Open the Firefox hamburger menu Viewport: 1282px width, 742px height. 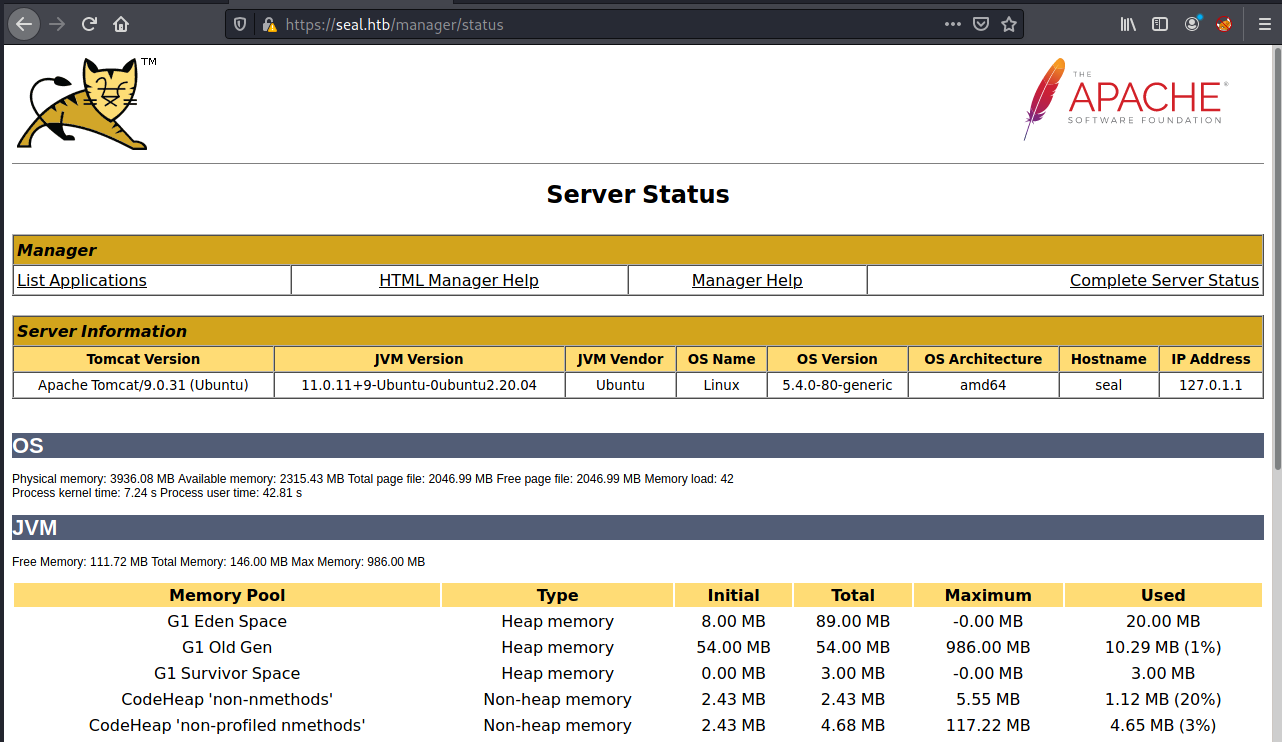(1264, 24)
